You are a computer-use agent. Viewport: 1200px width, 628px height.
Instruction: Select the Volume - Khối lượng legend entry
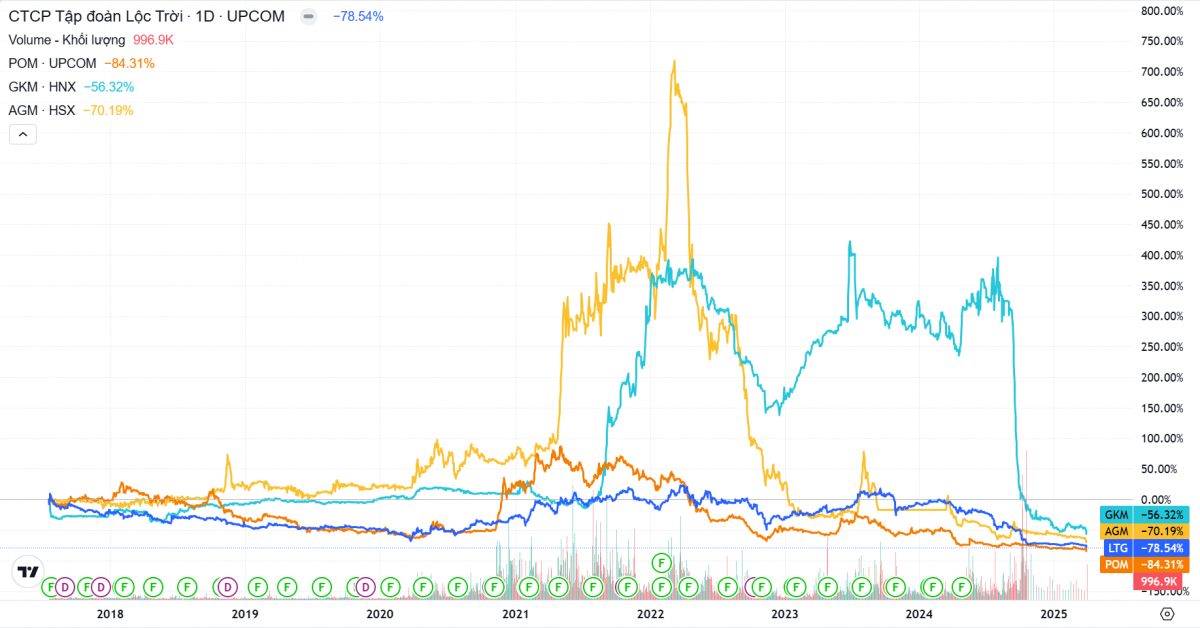67,40
